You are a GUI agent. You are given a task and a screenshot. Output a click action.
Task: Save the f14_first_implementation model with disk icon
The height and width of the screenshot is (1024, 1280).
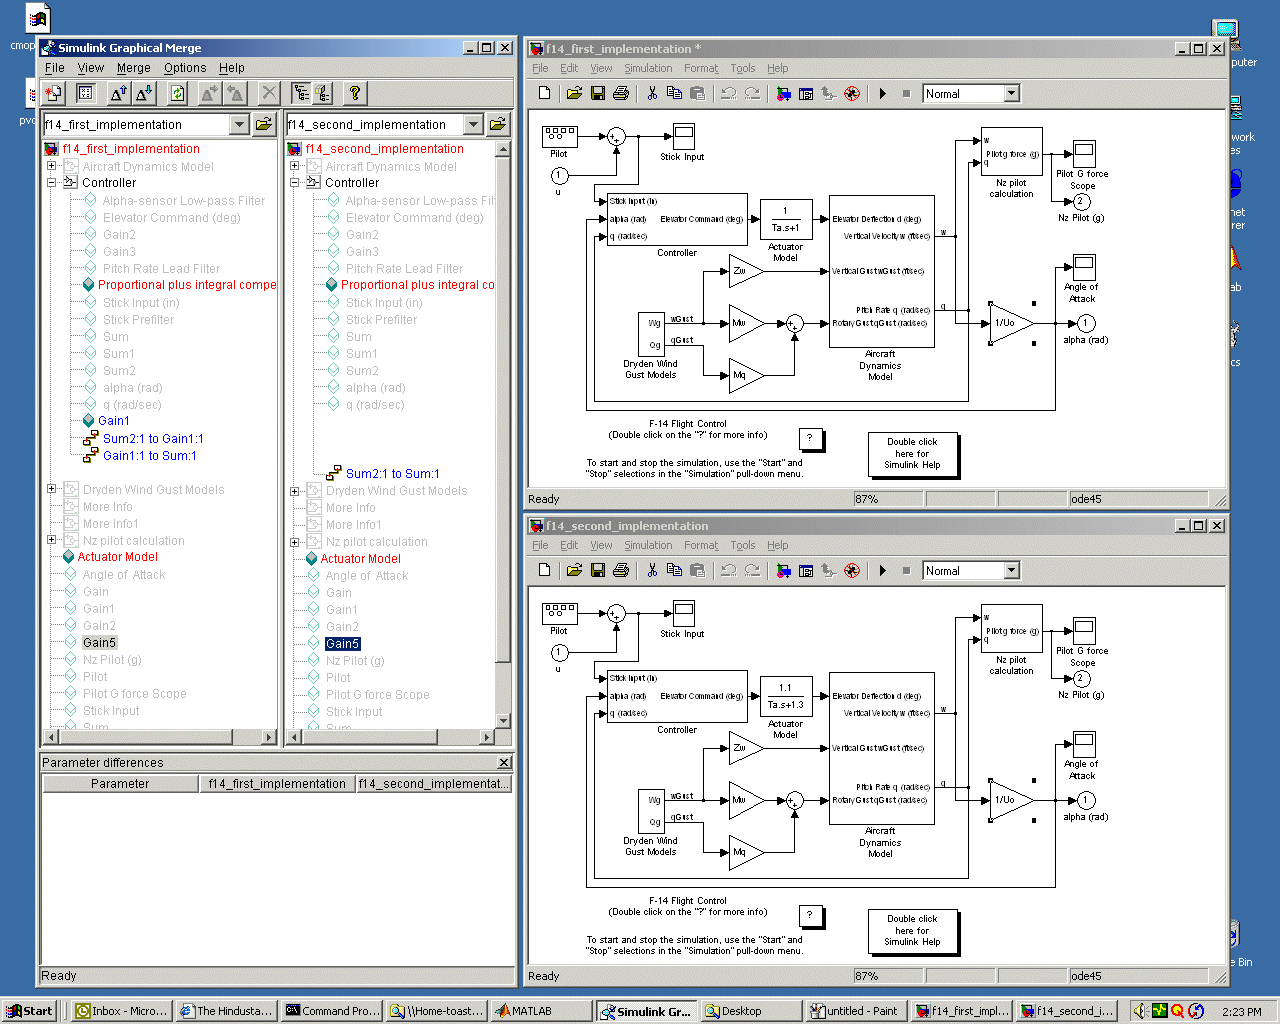(x=597, y=93)
